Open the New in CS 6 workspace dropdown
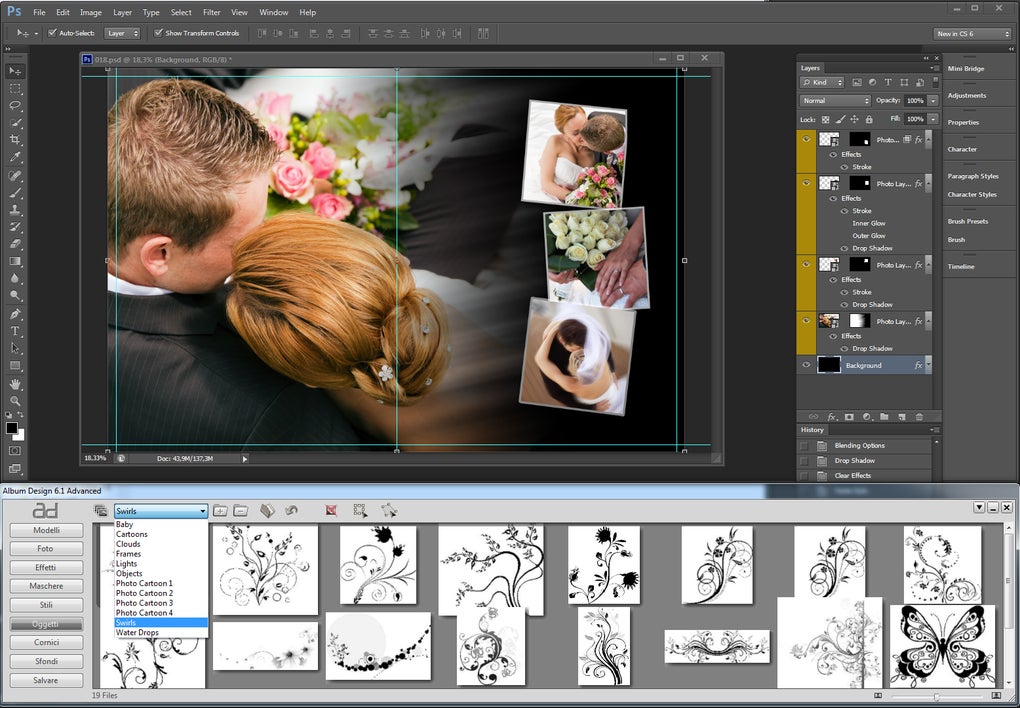This screenshot has width=1020, height=708. [972, 33]
